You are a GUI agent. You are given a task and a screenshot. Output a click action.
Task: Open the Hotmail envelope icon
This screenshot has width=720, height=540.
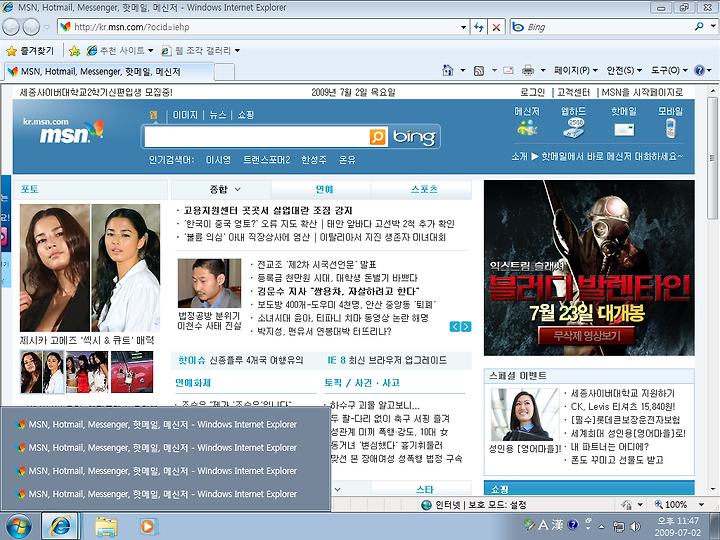click(x=624, y=130)
